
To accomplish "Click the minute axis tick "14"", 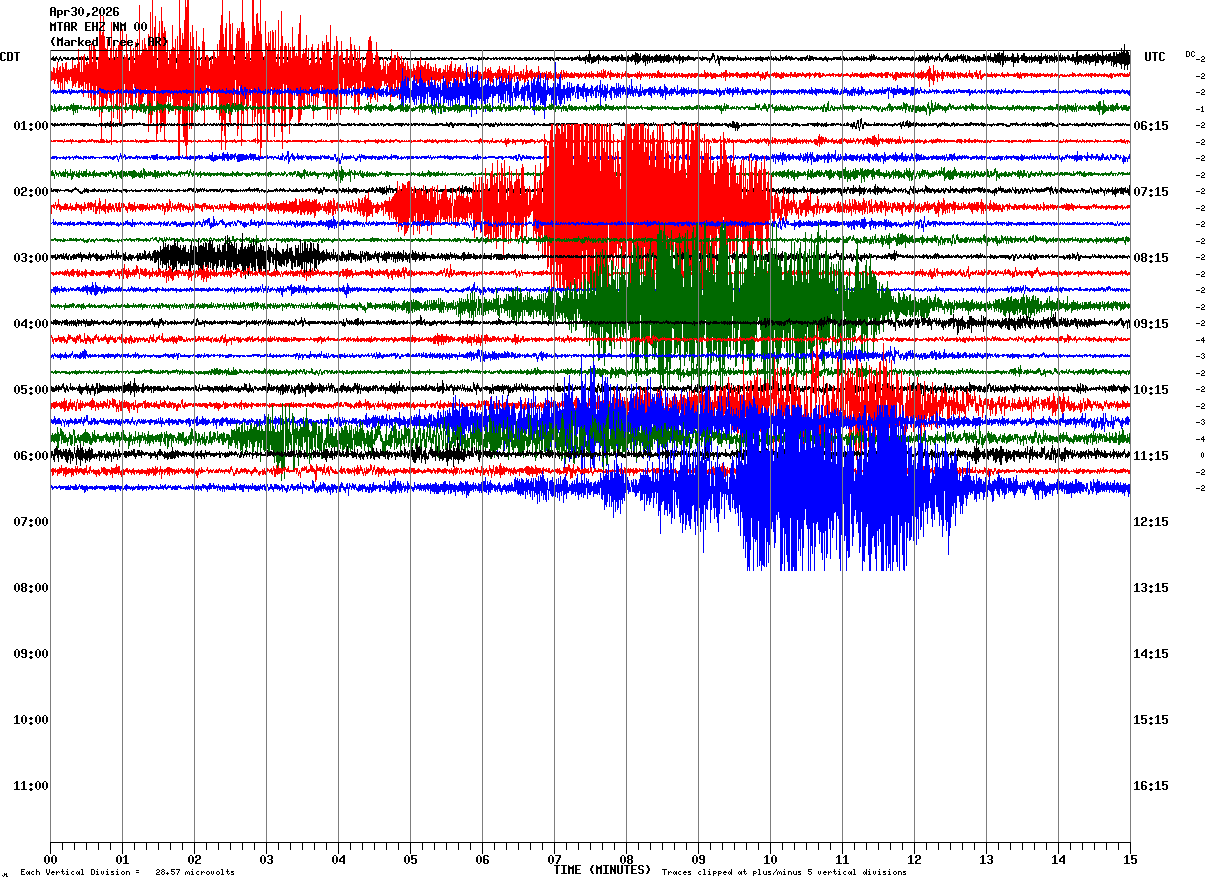I will click(x=1058, y=859).
